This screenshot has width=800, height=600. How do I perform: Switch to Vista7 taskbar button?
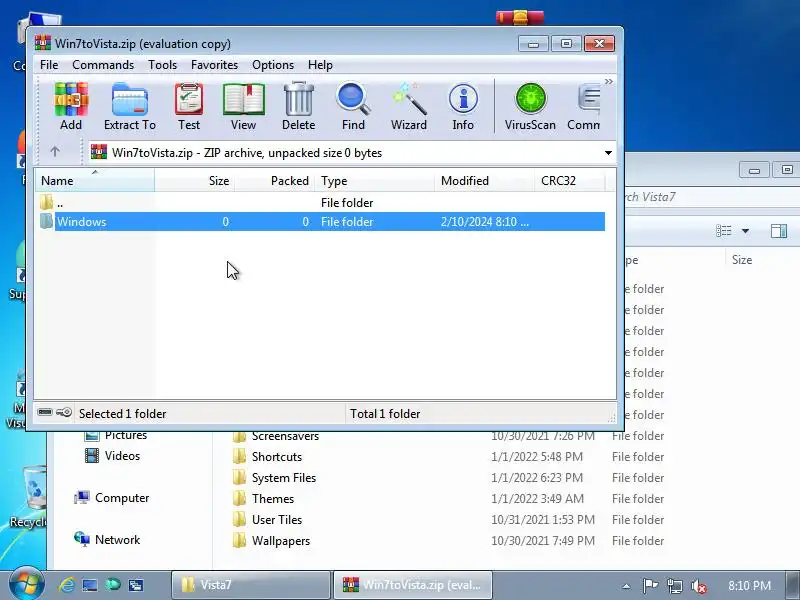click(251, 585)
